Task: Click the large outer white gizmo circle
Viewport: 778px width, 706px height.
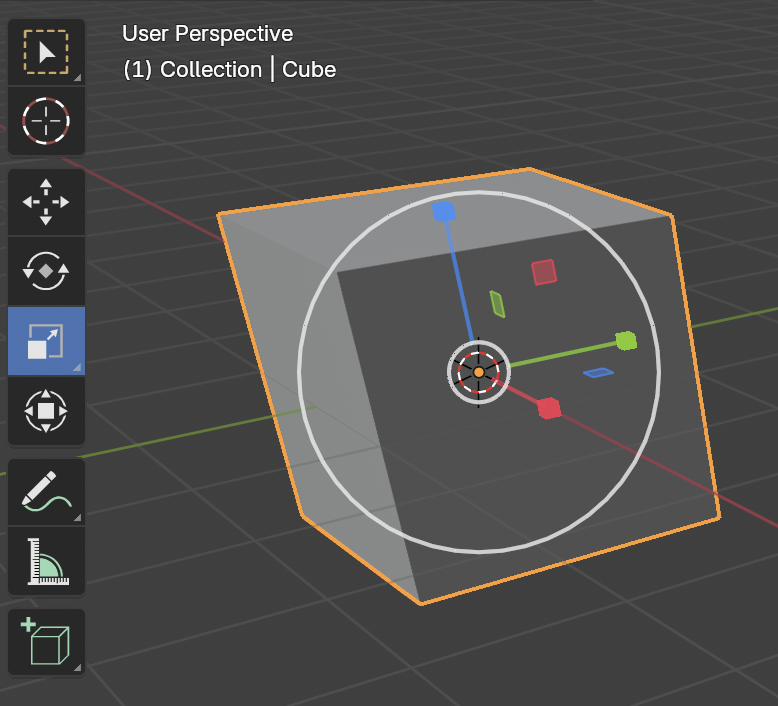Action: coord(299,370)
